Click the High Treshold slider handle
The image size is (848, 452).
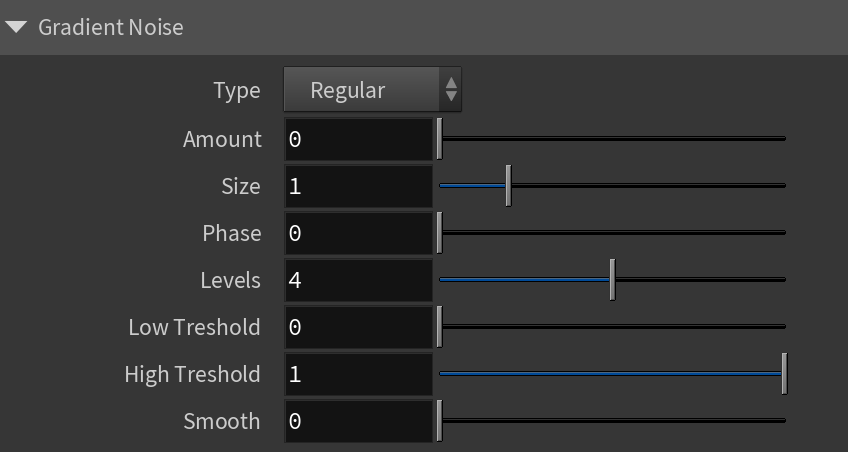tap(784, 374)
